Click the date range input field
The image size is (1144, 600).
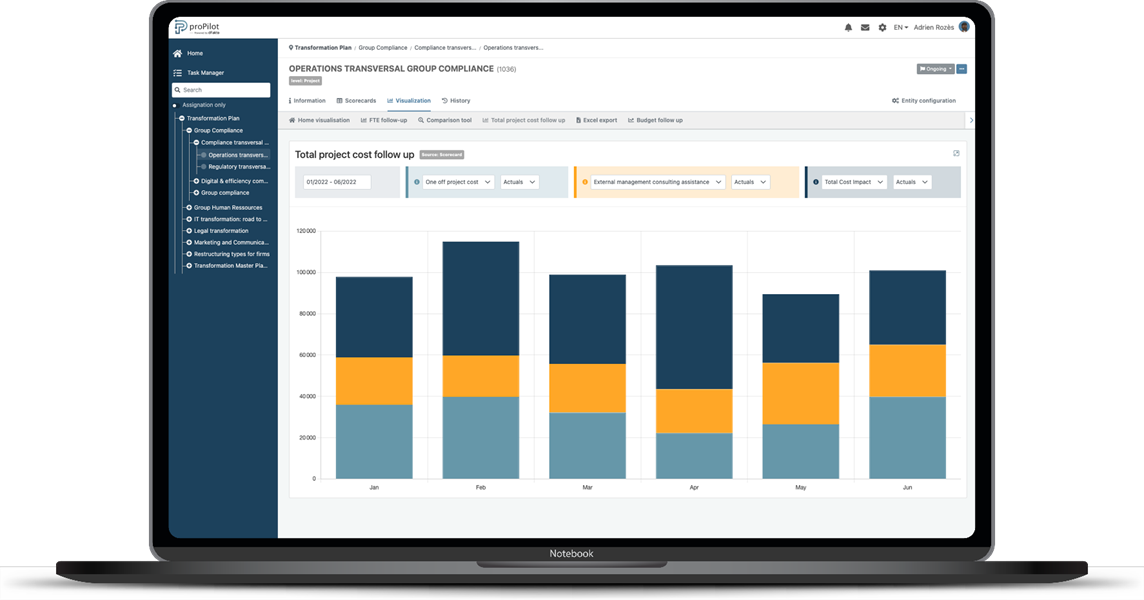336,182
